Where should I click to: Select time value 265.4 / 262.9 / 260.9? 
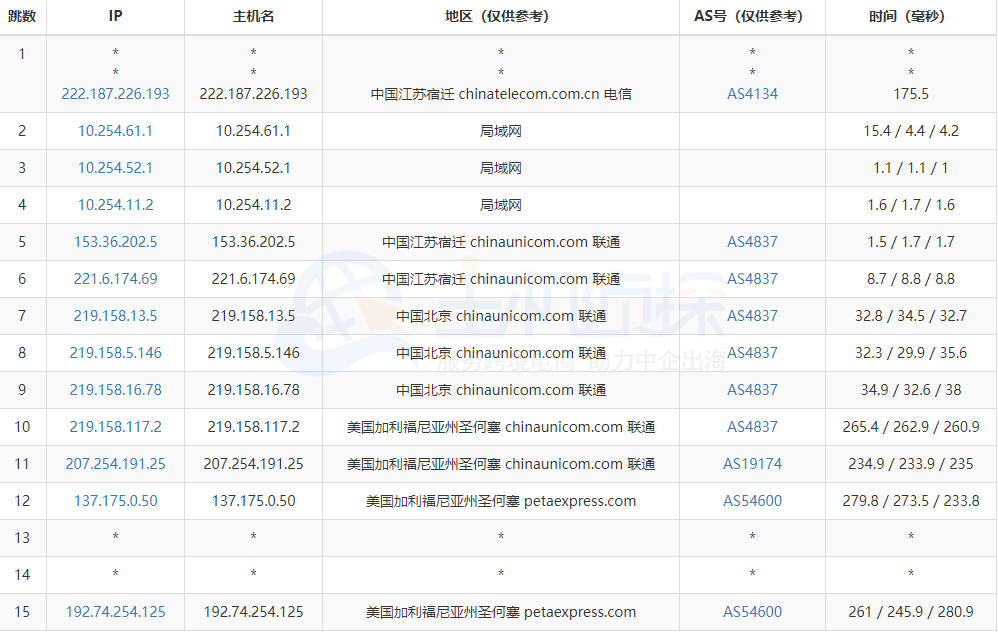point(911,426)
